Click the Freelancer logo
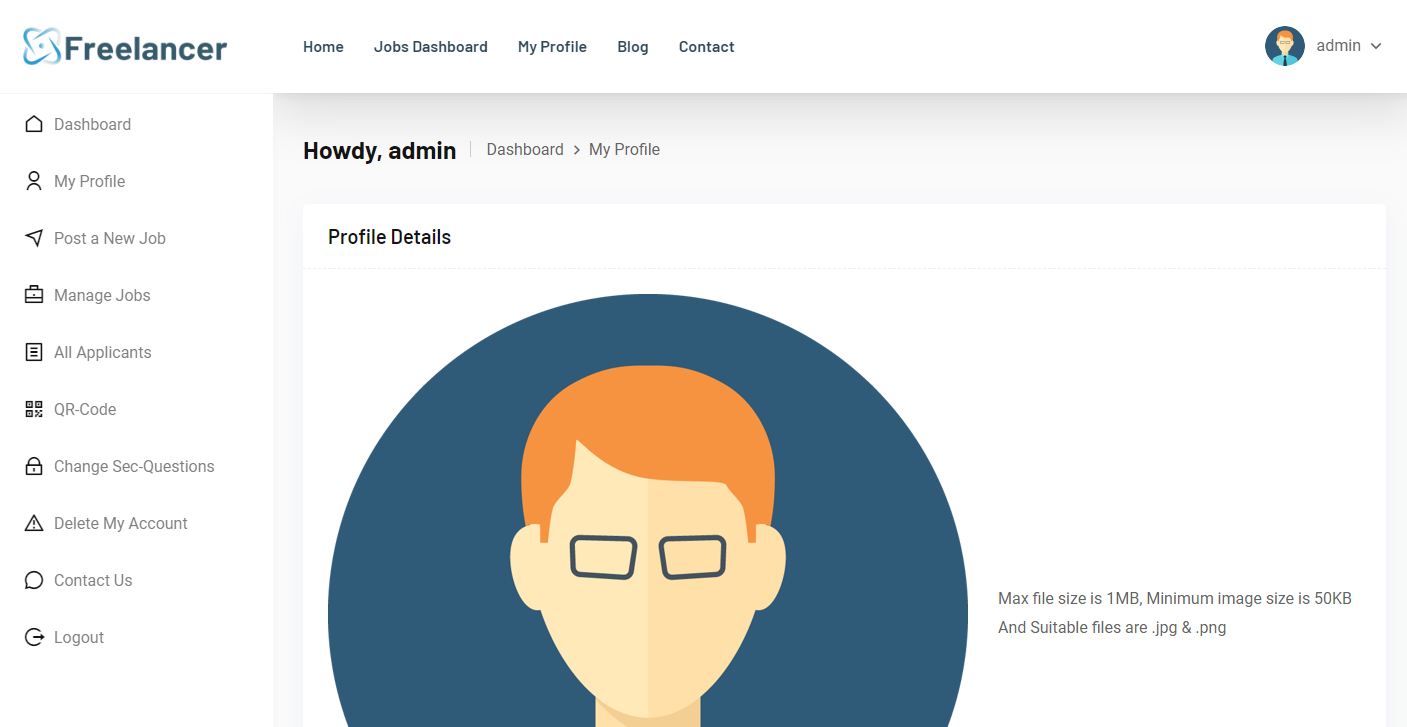Viewport: 1407px width, 727px height. (125, 47)
